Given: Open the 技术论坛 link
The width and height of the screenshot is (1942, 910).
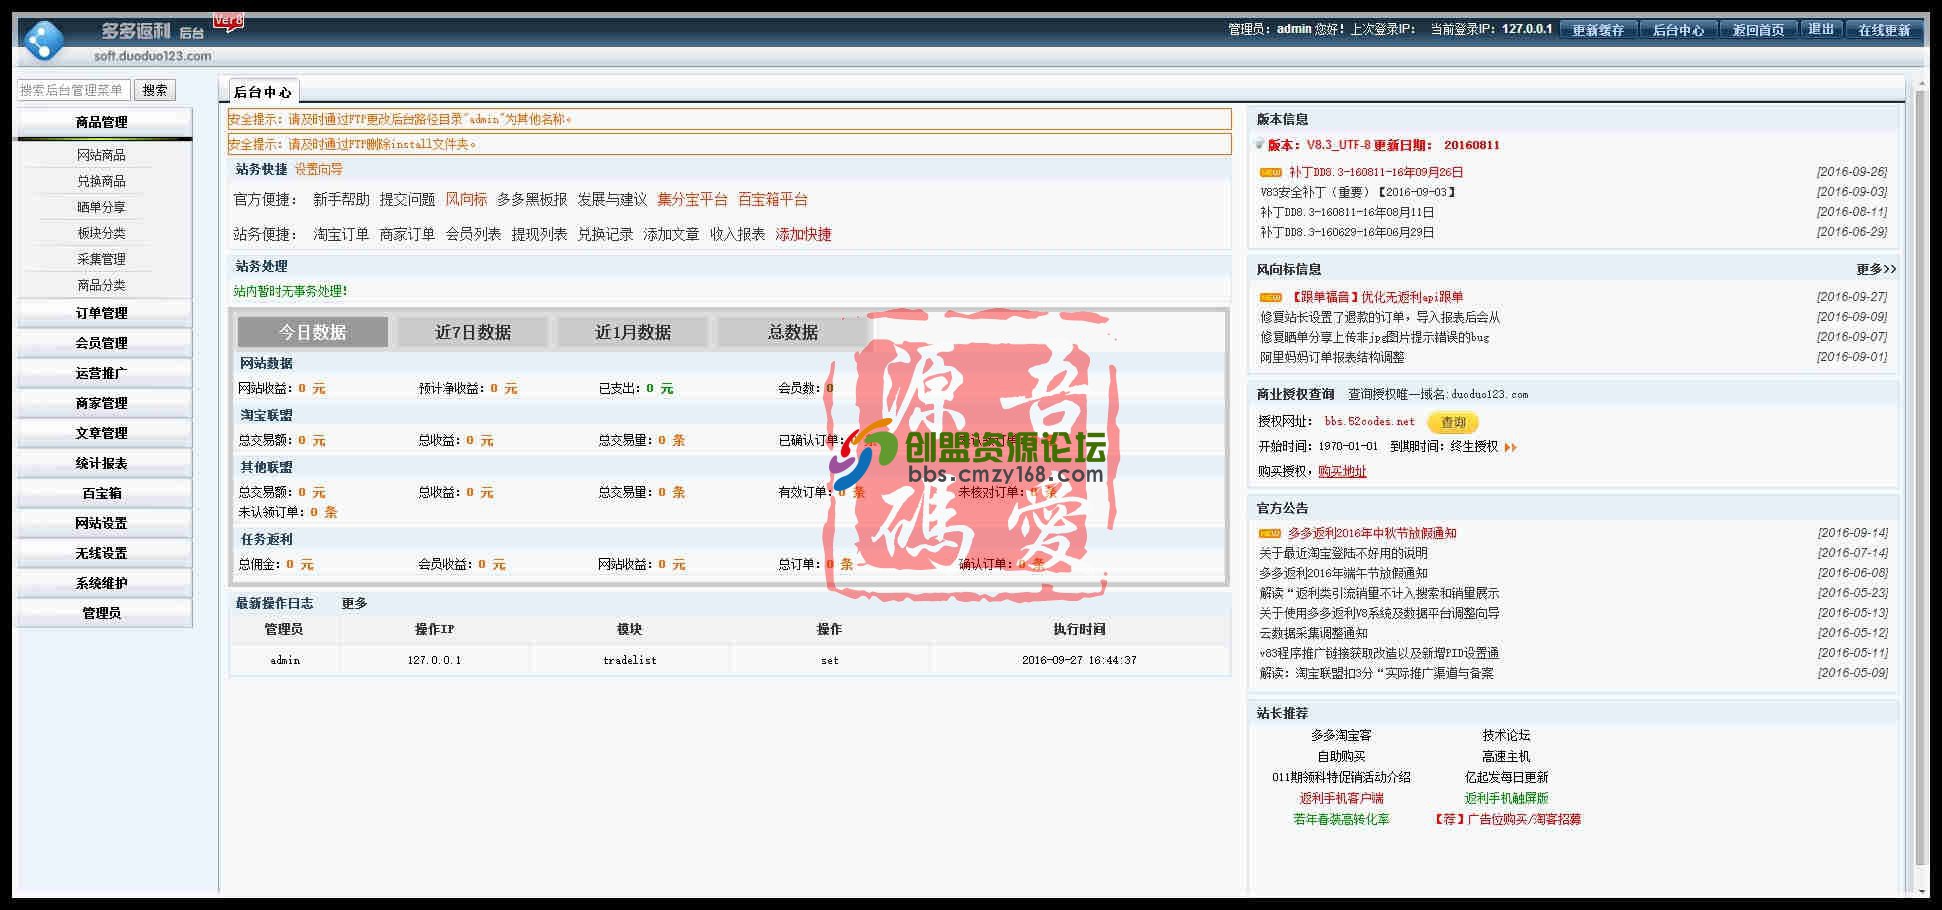Looking at the screenshot, I should pos(1506,736).
